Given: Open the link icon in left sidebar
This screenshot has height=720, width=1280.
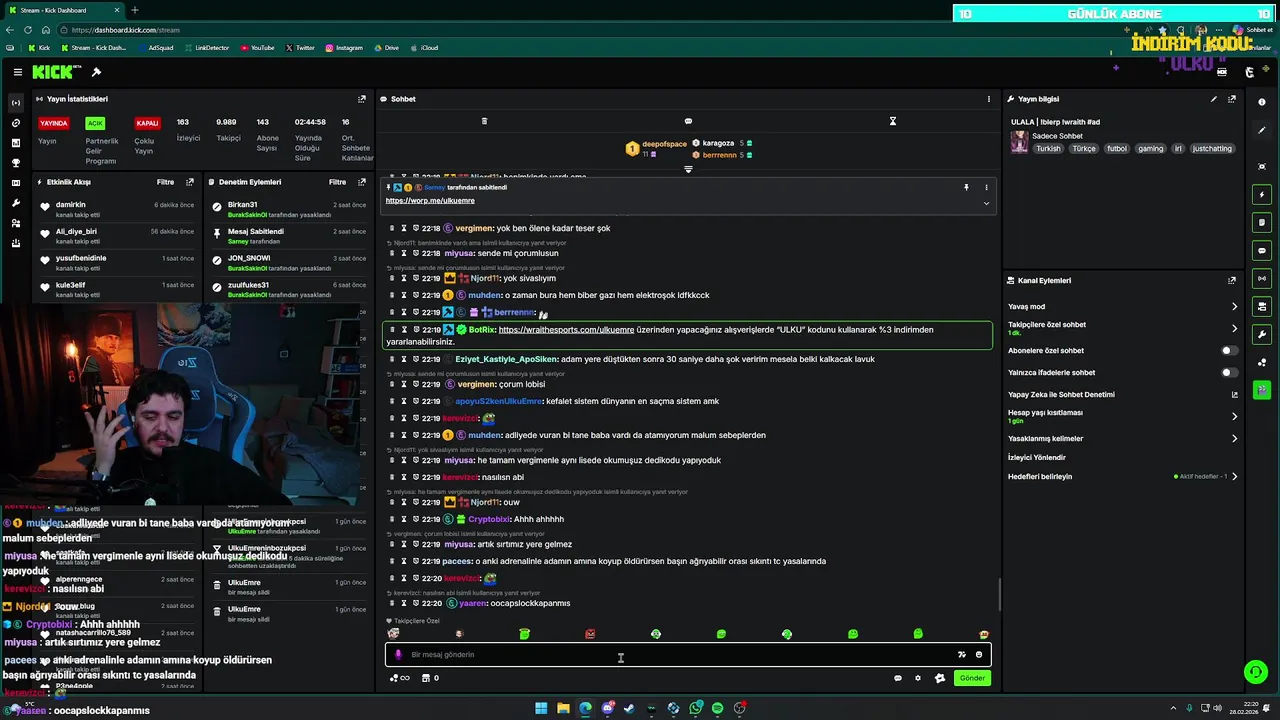Looking at the screenshot, I should click(x=15, y=123).
